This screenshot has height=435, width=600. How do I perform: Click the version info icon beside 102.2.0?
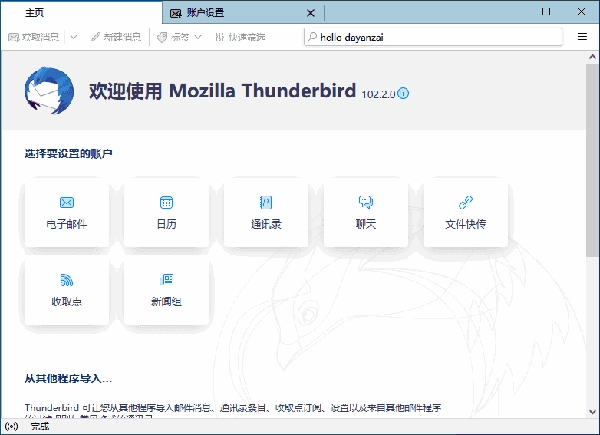404,94
